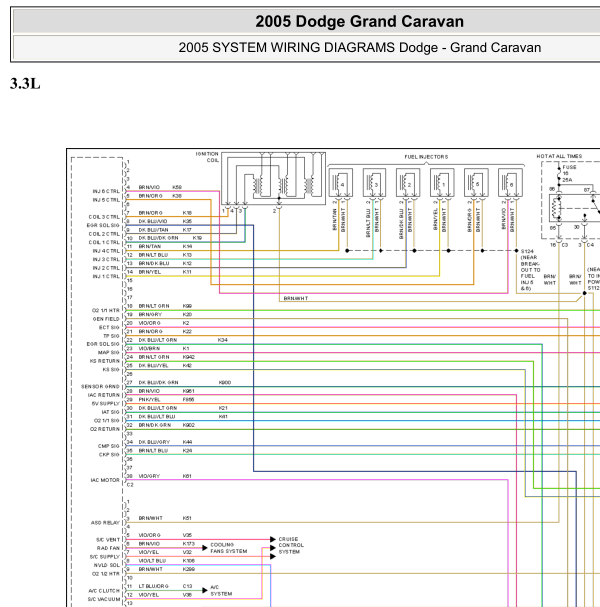
Task: Click the '2005 Dodge Grand Caravan' title
Action: pos(359,21)
